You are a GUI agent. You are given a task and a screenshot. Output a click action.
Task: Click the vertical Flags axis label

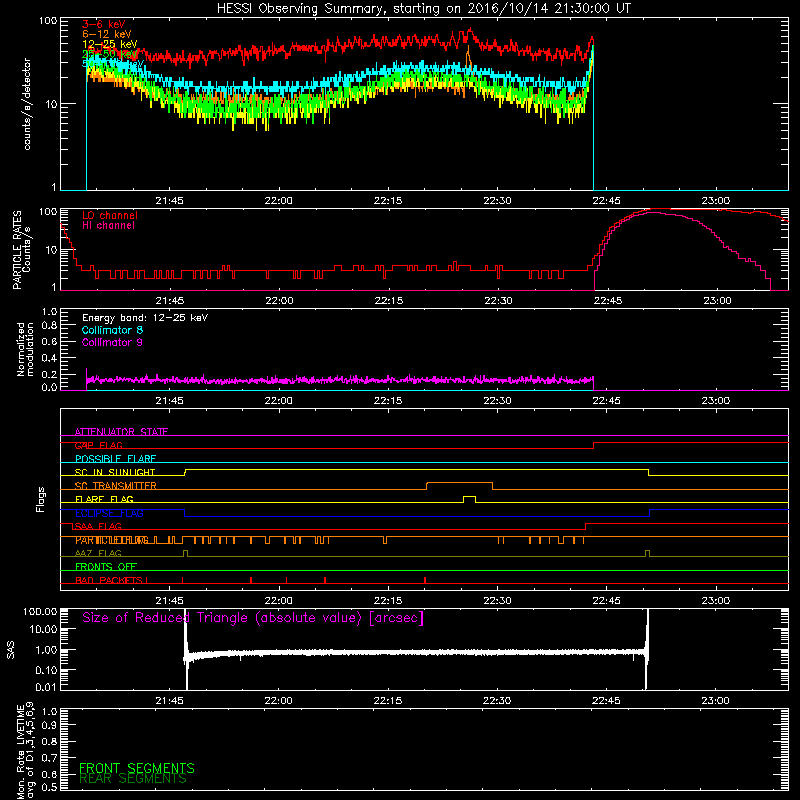[41, 499]
